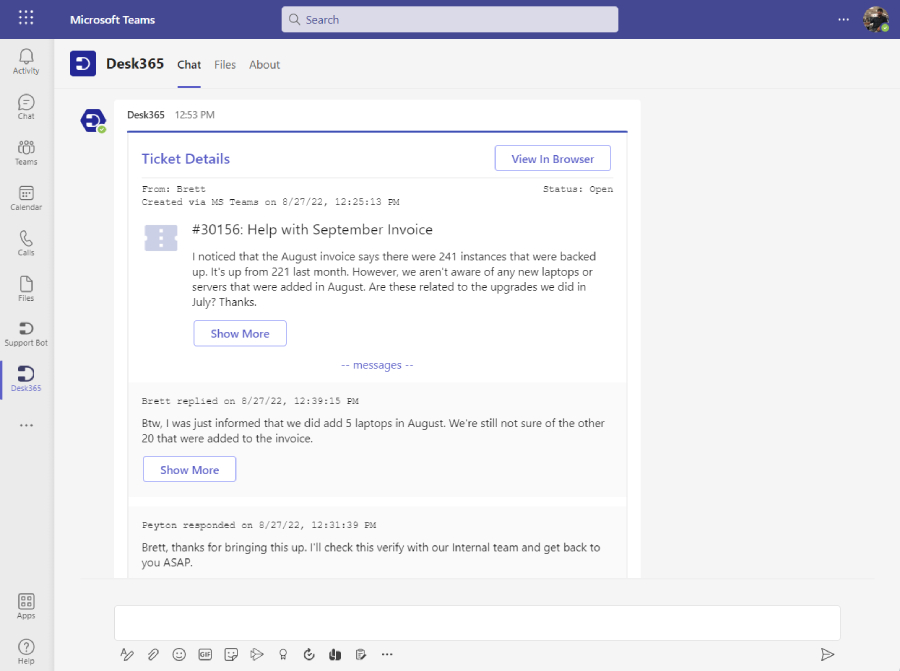Click 'Brett replied on 8/27/22' line

tap(250, 401)
